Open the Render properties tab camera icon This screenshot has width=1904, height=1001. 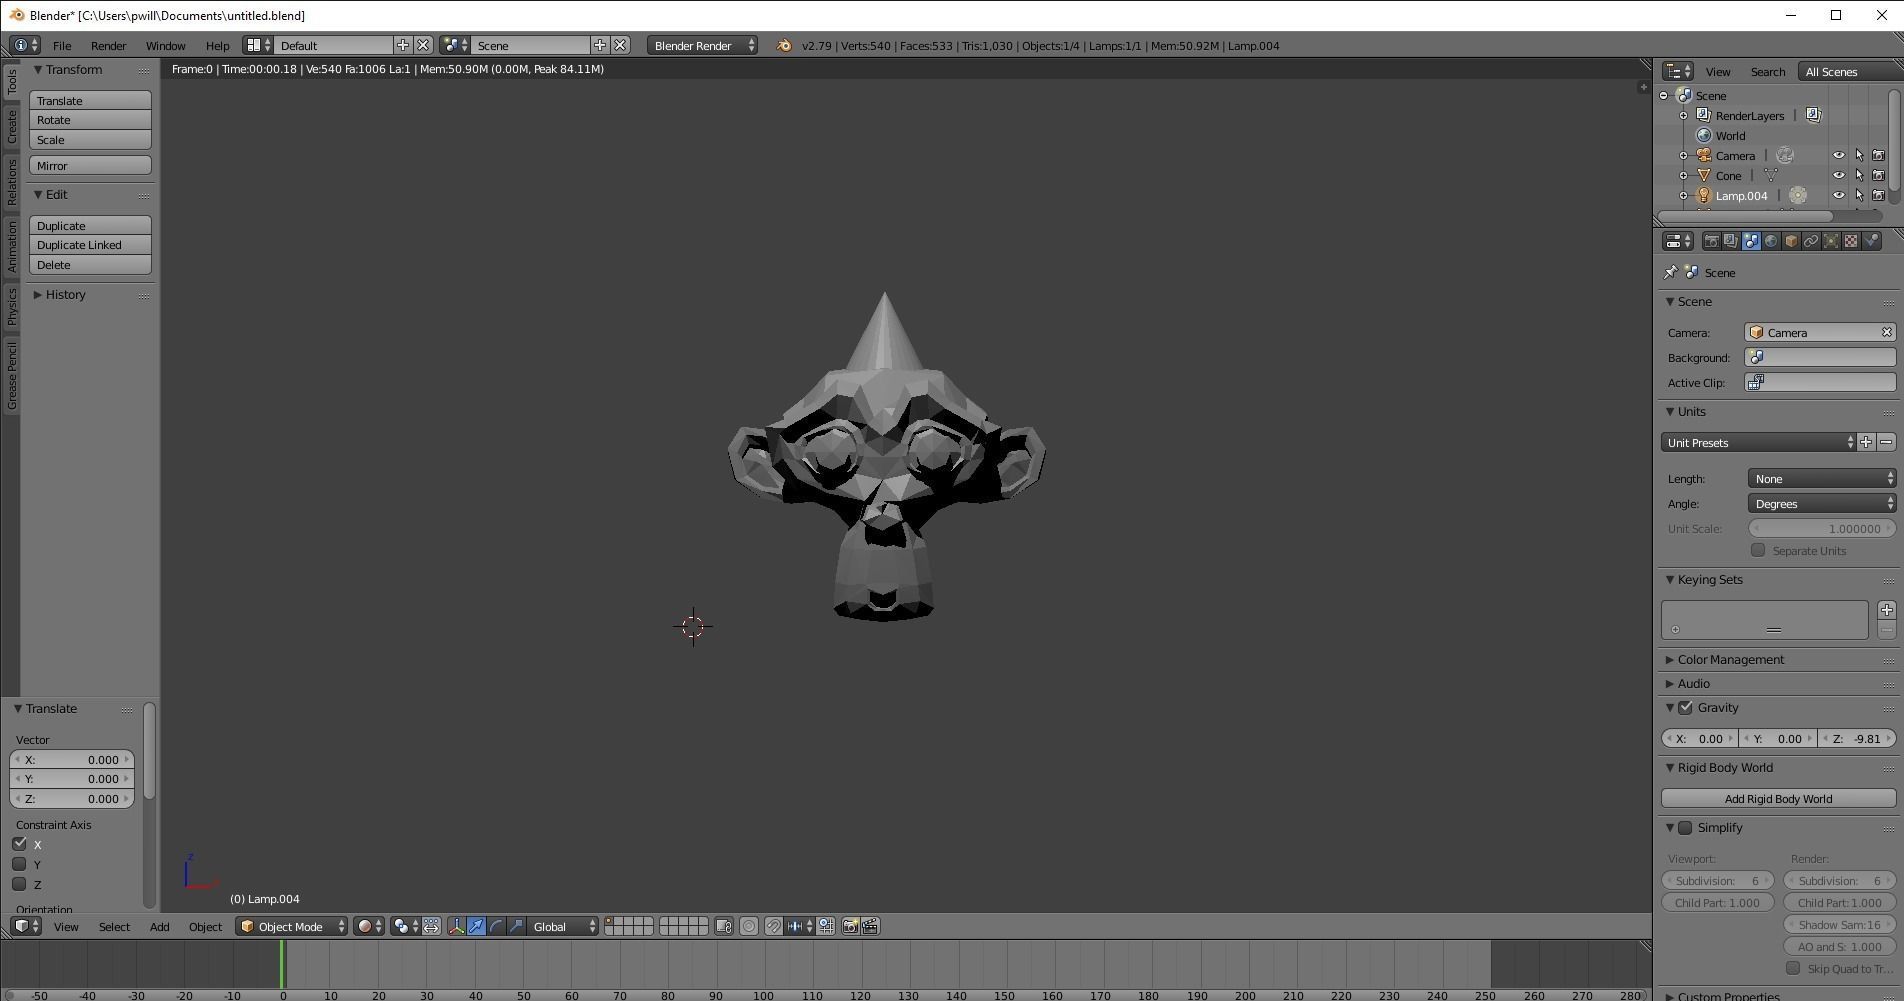[1711, 241]
